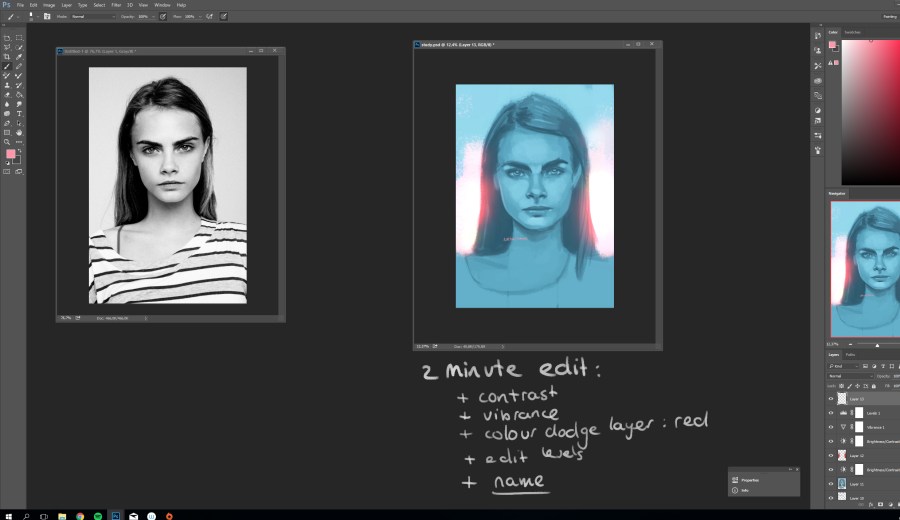Select the Type tool
The image size is (900, 520).
click(x=19, y=113)
